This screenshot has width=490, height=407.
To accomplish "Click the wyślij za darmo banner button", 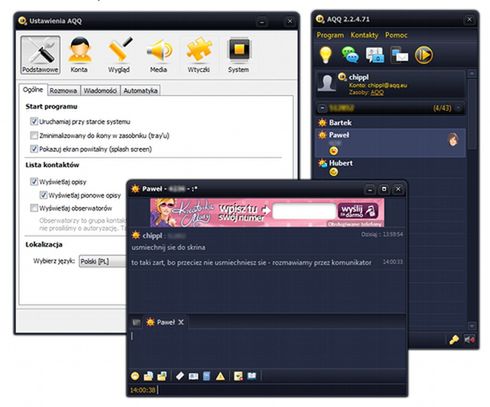I will click(358, 211).
